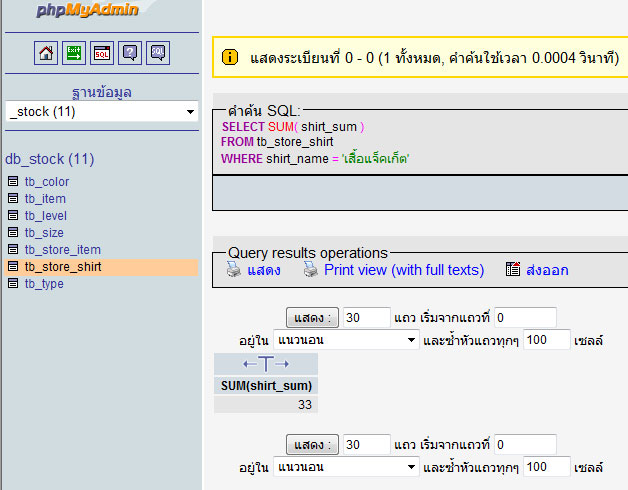Click the upper แสดง : button
Viewport: 628px width, 490px height.
pyautogui.click(x=312, y=318)
